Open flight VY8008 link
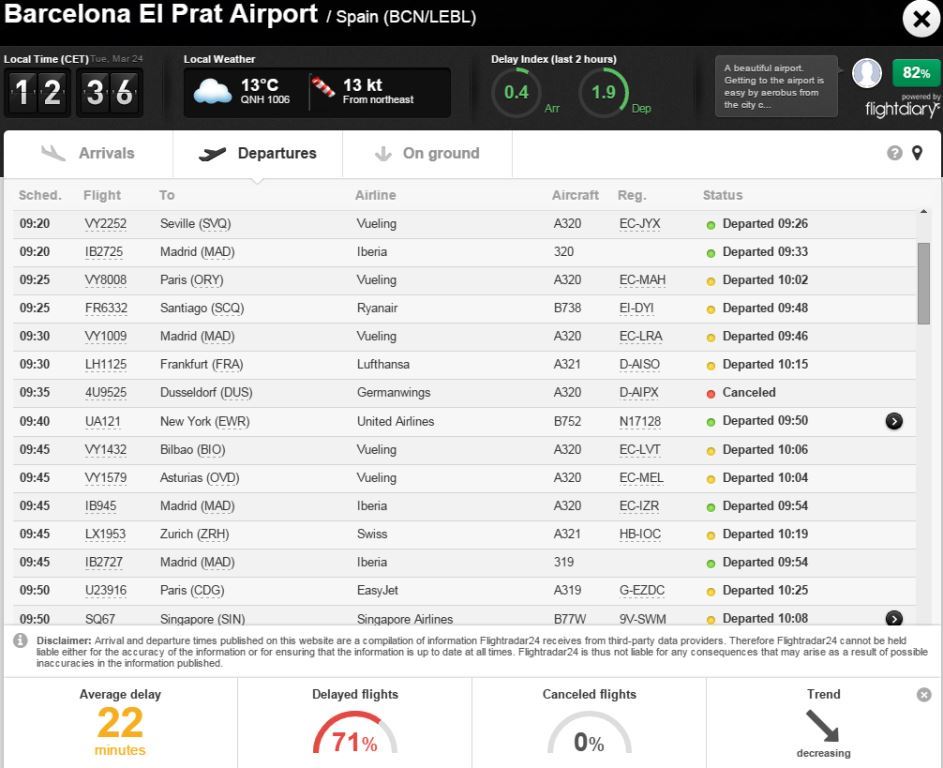 [x=106, y=280]
